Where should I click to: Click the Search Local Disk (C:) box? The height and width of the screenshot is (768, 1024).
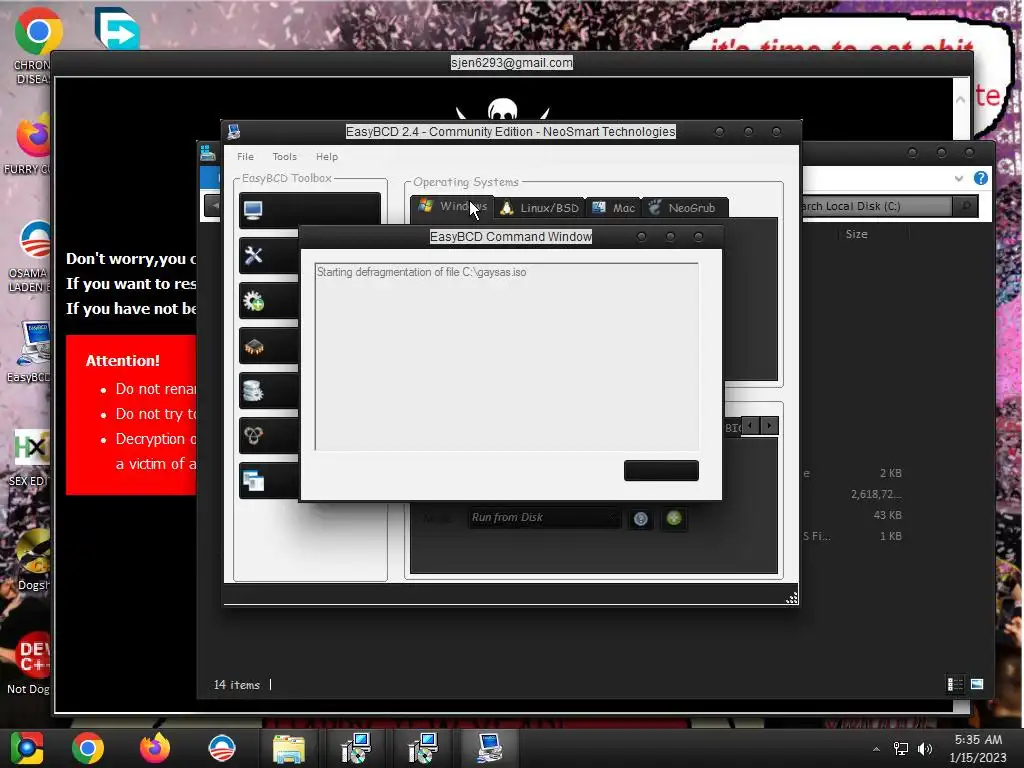[x=876, y=206]
